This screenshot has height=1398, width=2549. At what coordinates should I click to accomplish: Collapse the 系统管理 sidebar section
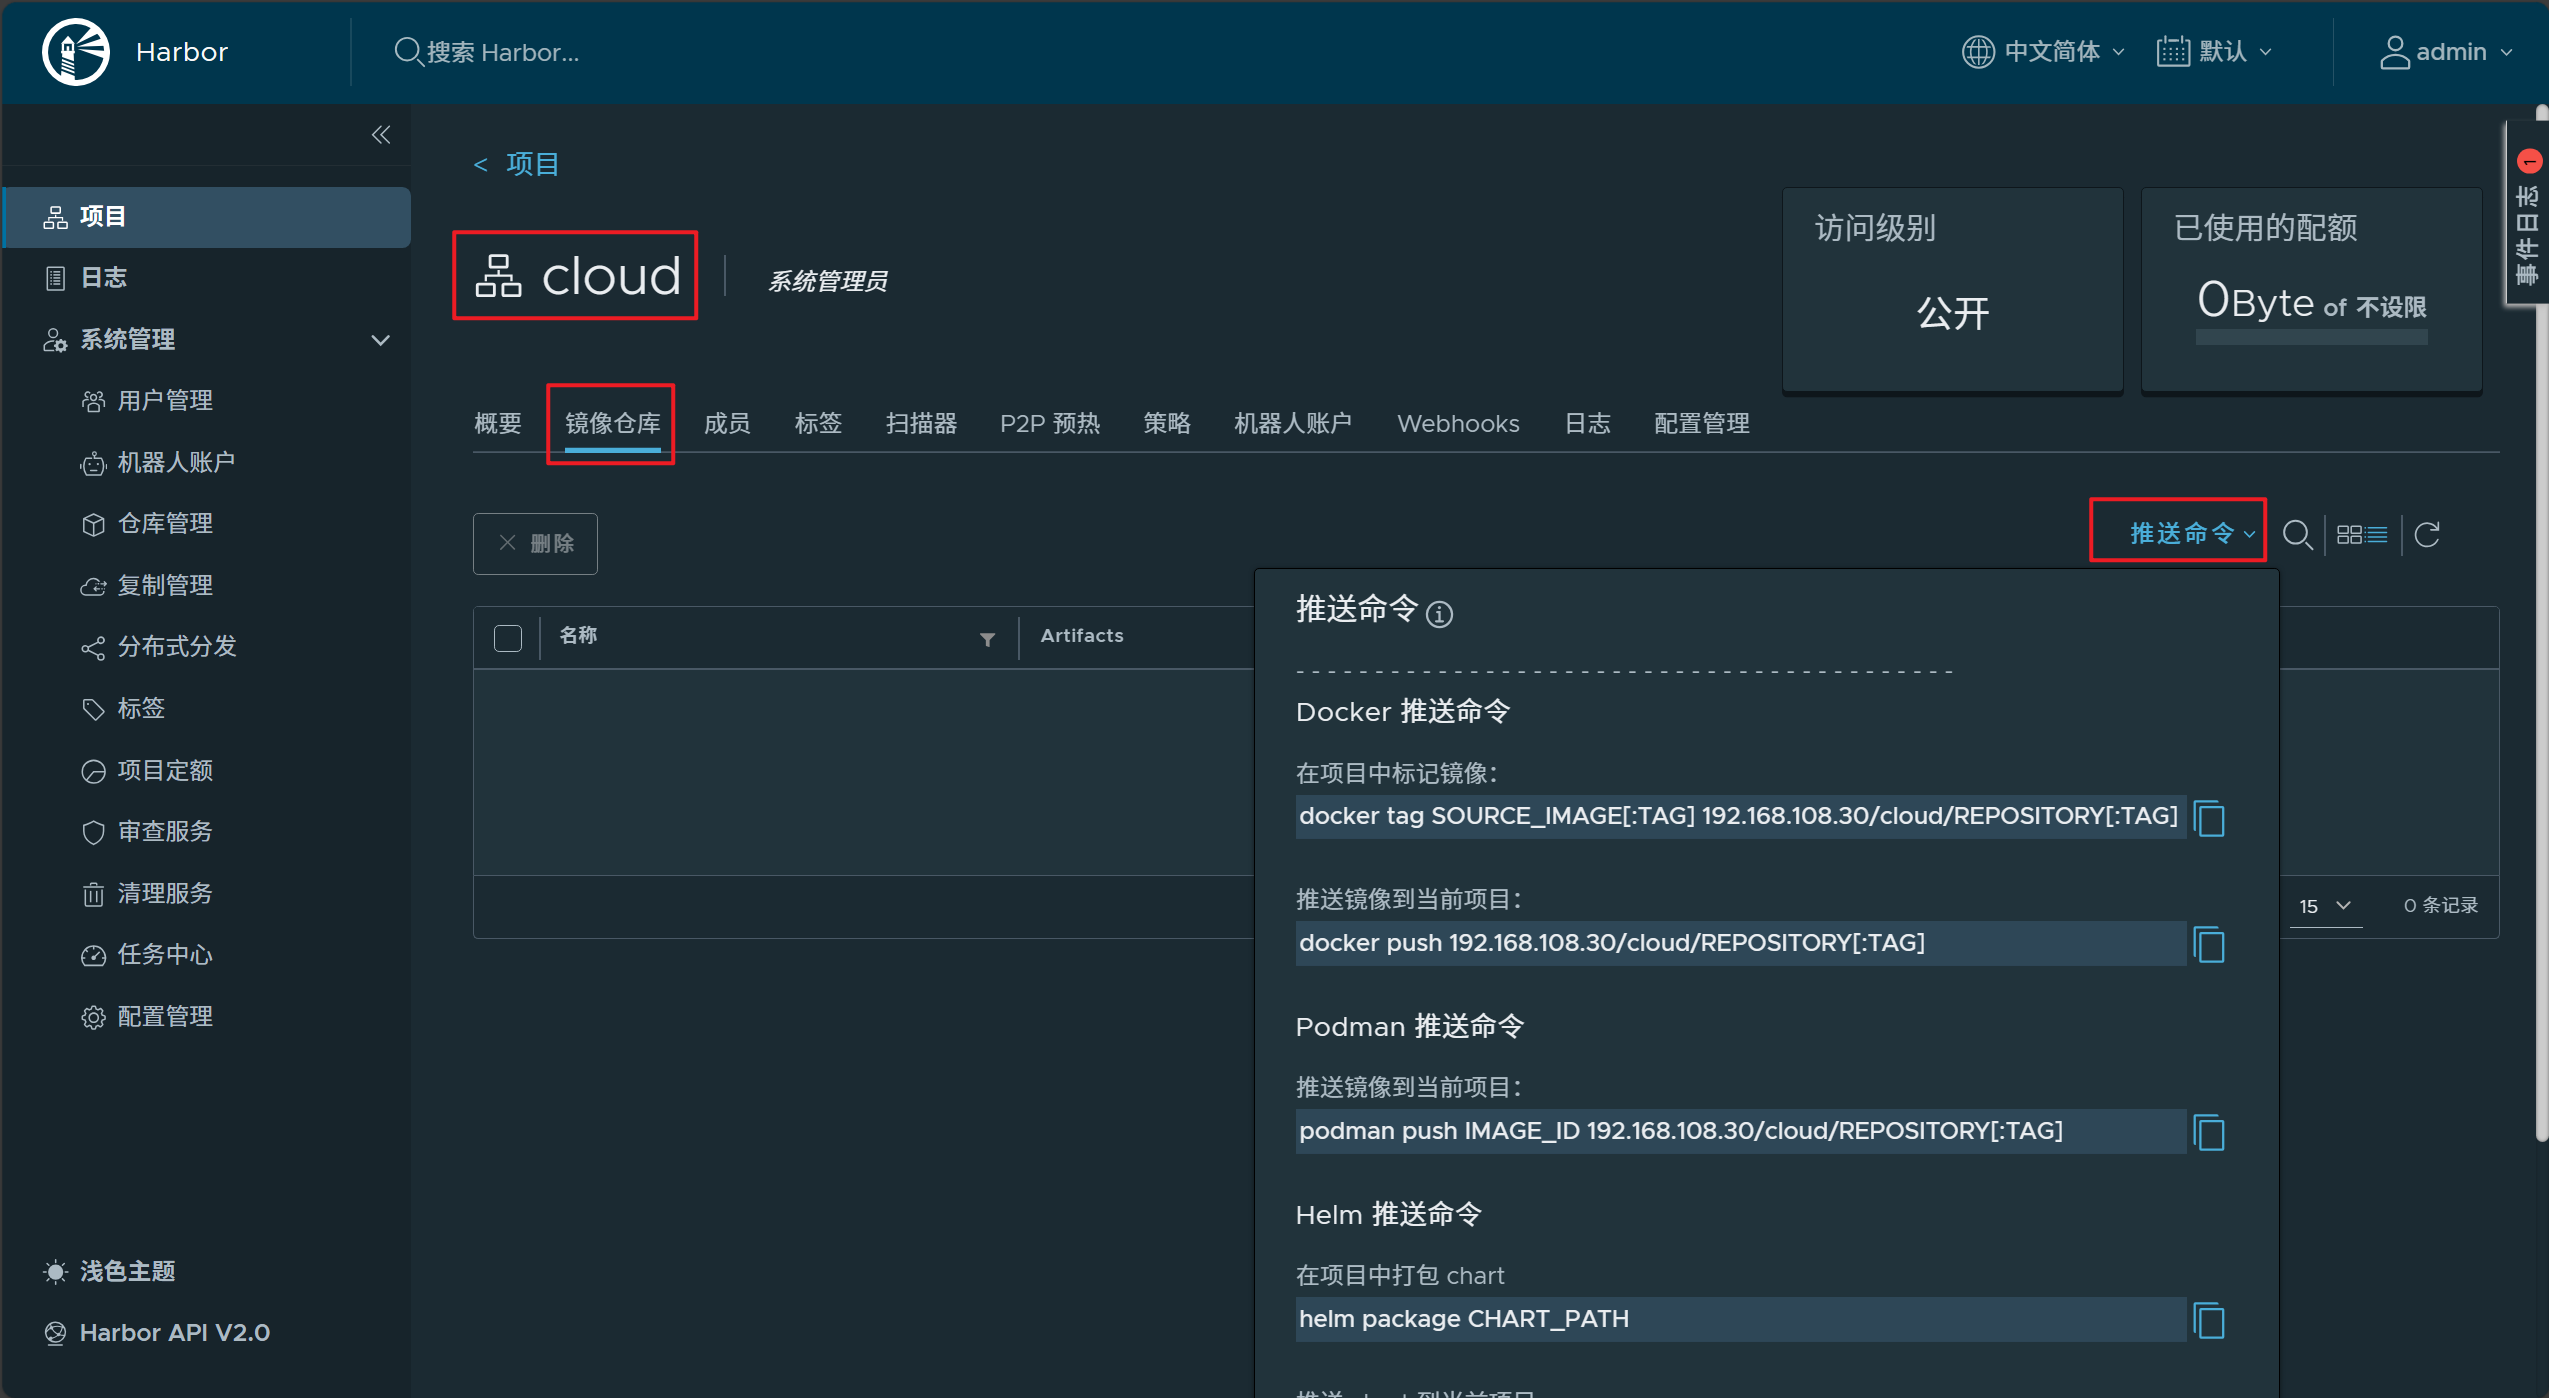tap(380, 340)
